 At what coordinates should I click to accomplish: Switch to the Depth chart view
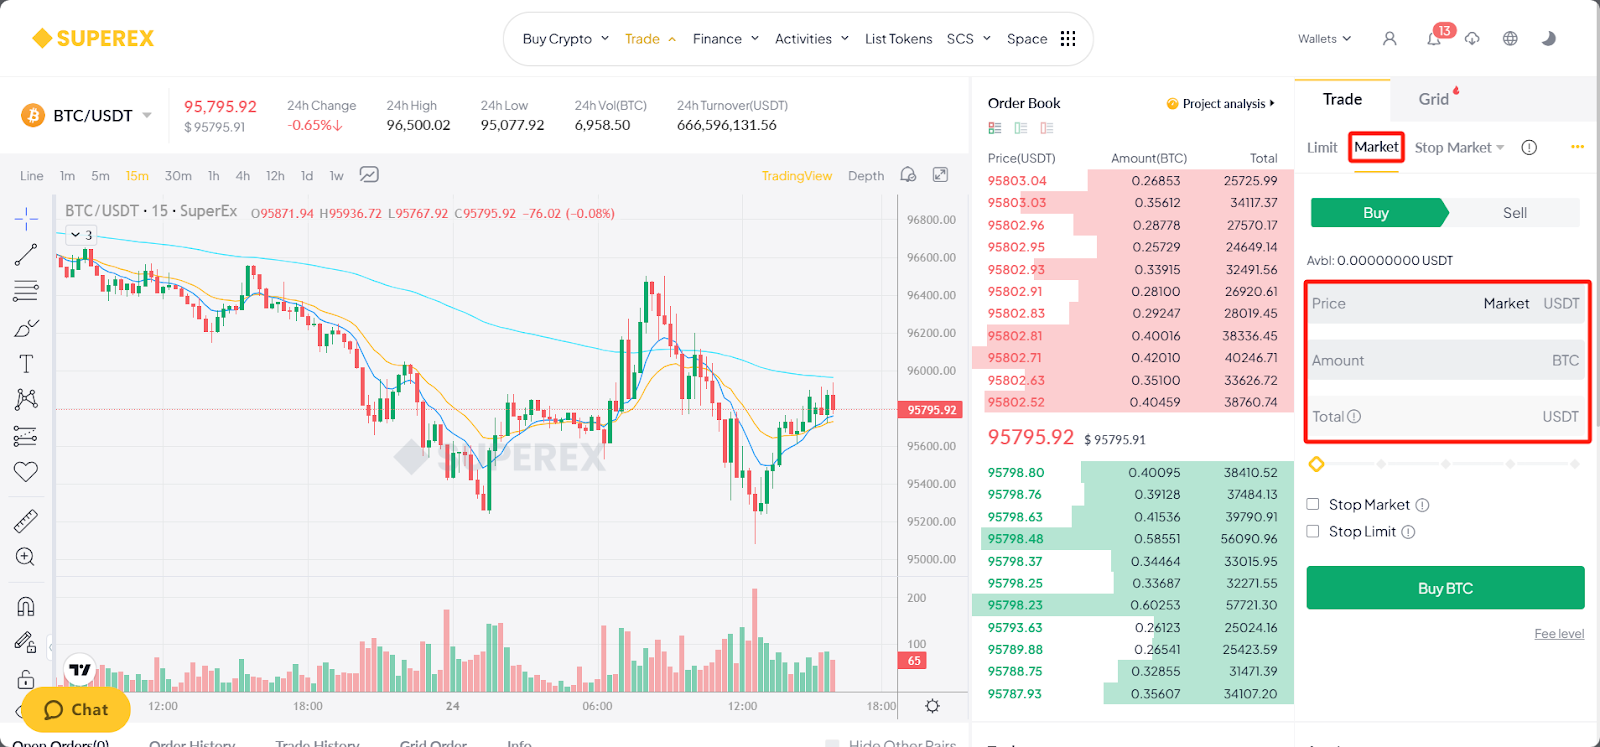click(866, 175)
